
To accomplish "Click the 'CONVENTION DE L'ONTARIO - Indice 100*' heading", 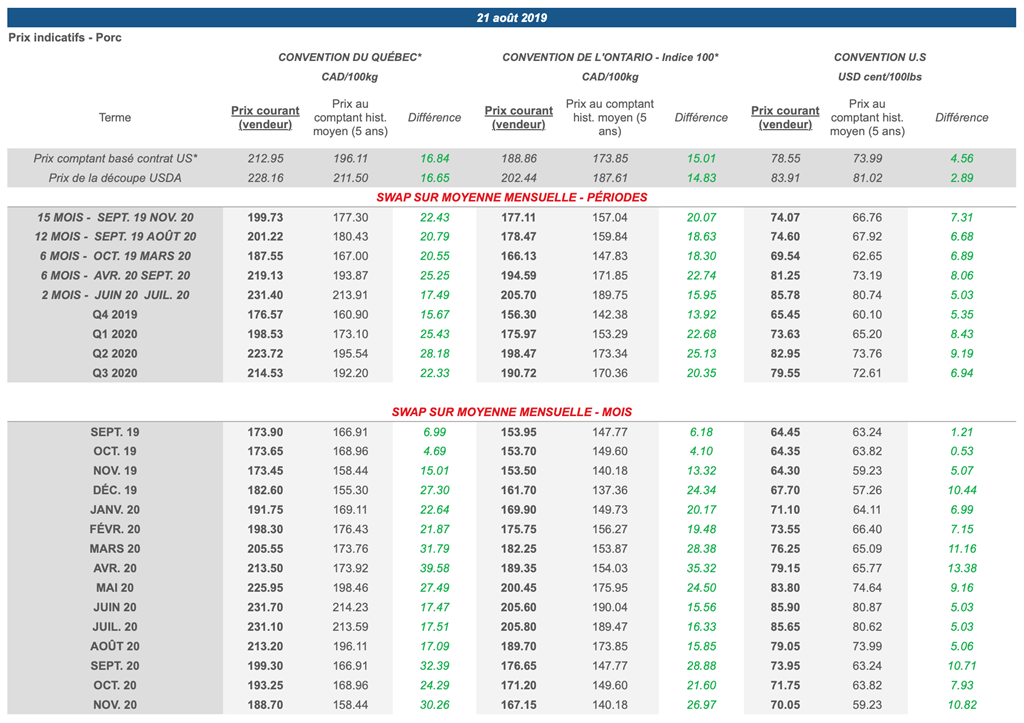I will [610, 58].
